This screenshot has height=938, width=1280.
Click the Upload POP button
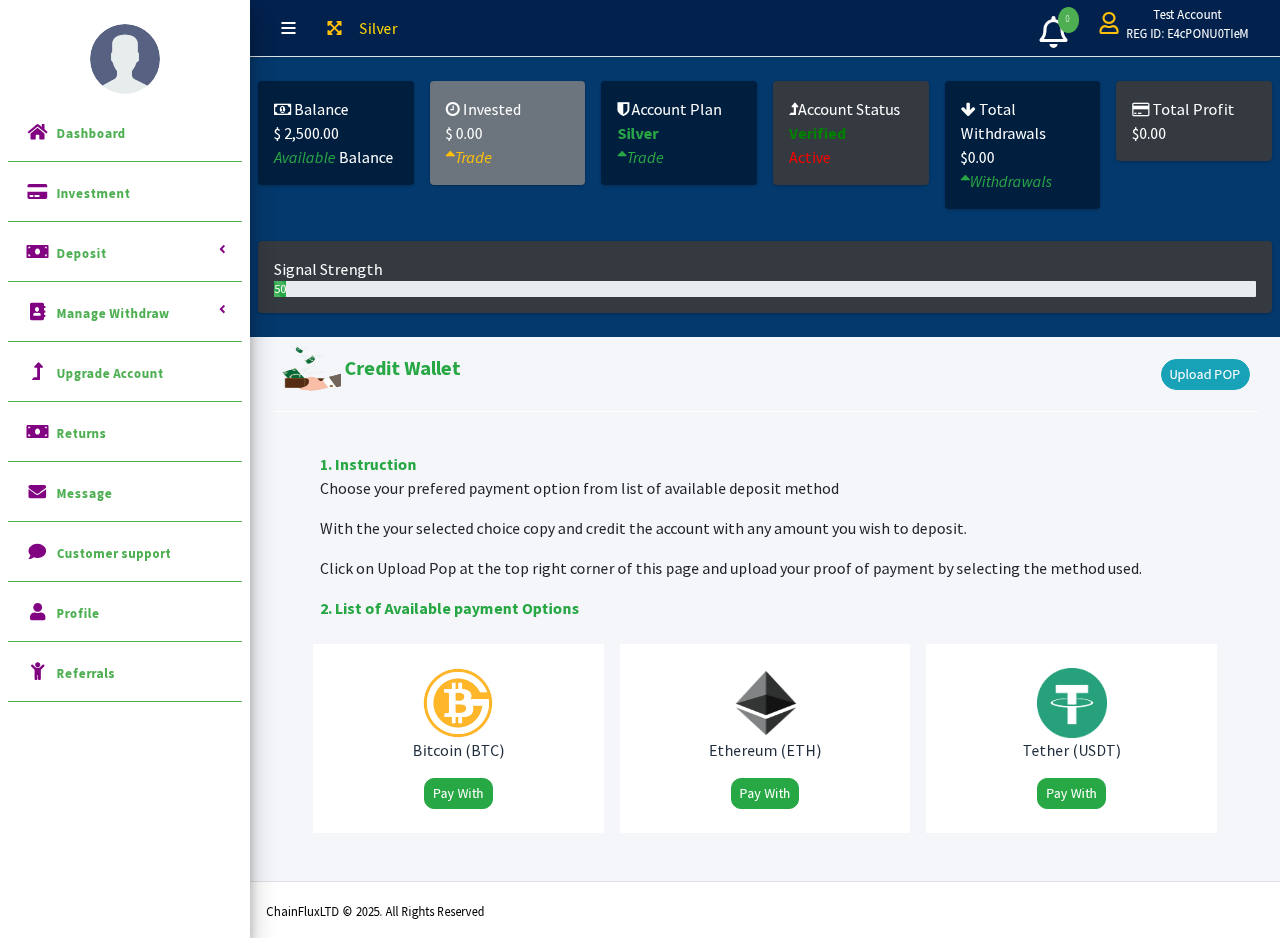[x=1205, y=374]
